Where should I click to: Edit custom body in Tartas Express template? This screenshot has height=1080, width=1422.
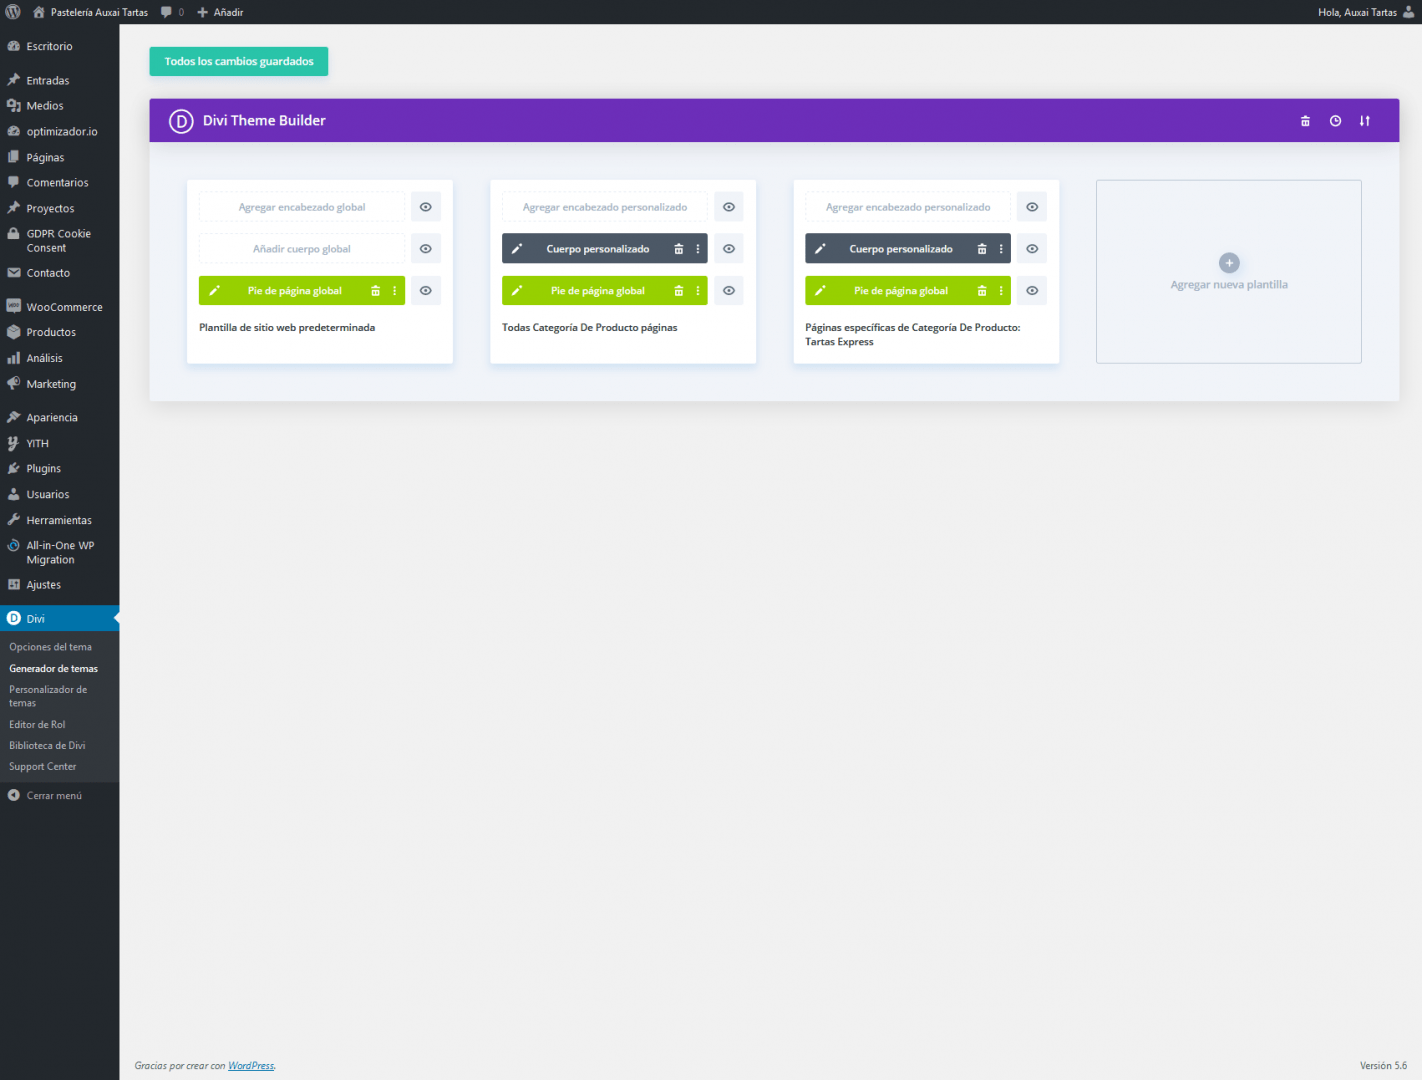click(820, 249)
